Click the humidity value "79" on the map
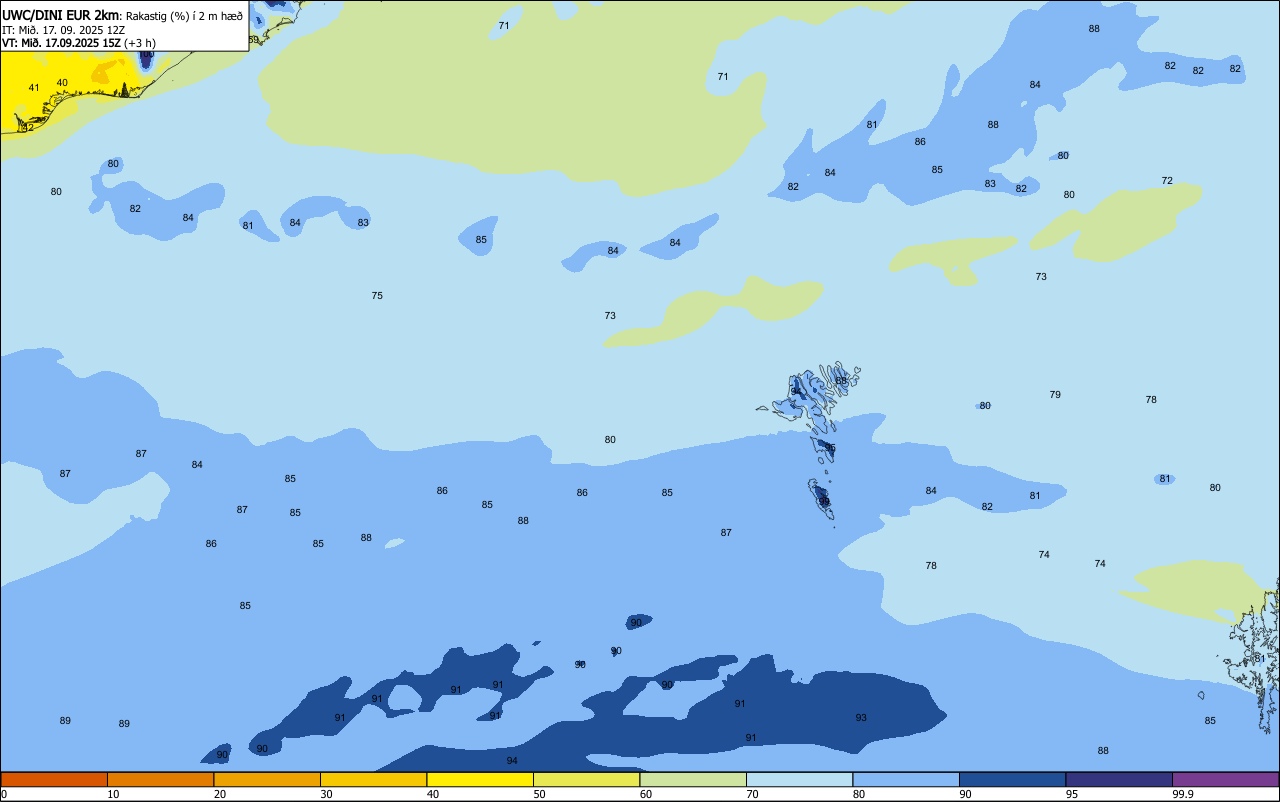This screenshot has width=1280, height=802. click(1055, 395)
